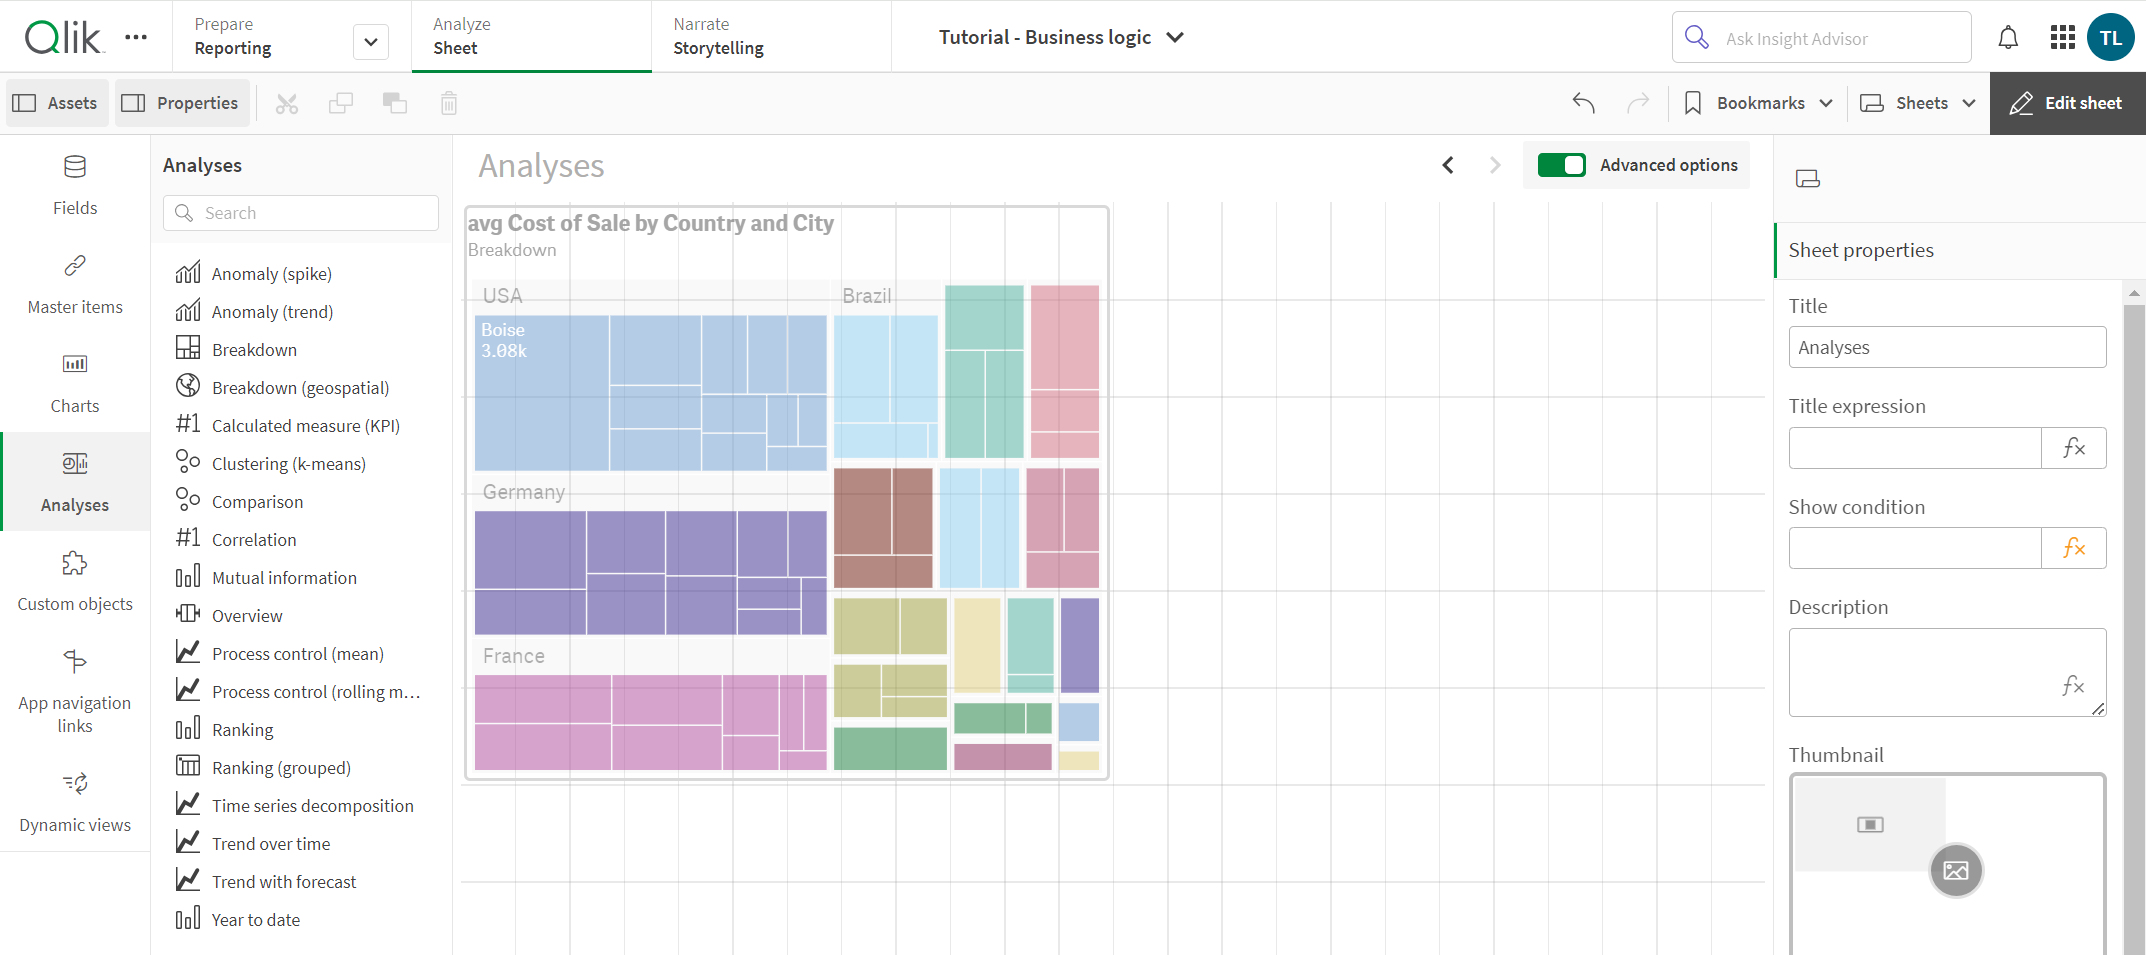
Task: Select the Mutual information analysis
Action: [300, 577]
